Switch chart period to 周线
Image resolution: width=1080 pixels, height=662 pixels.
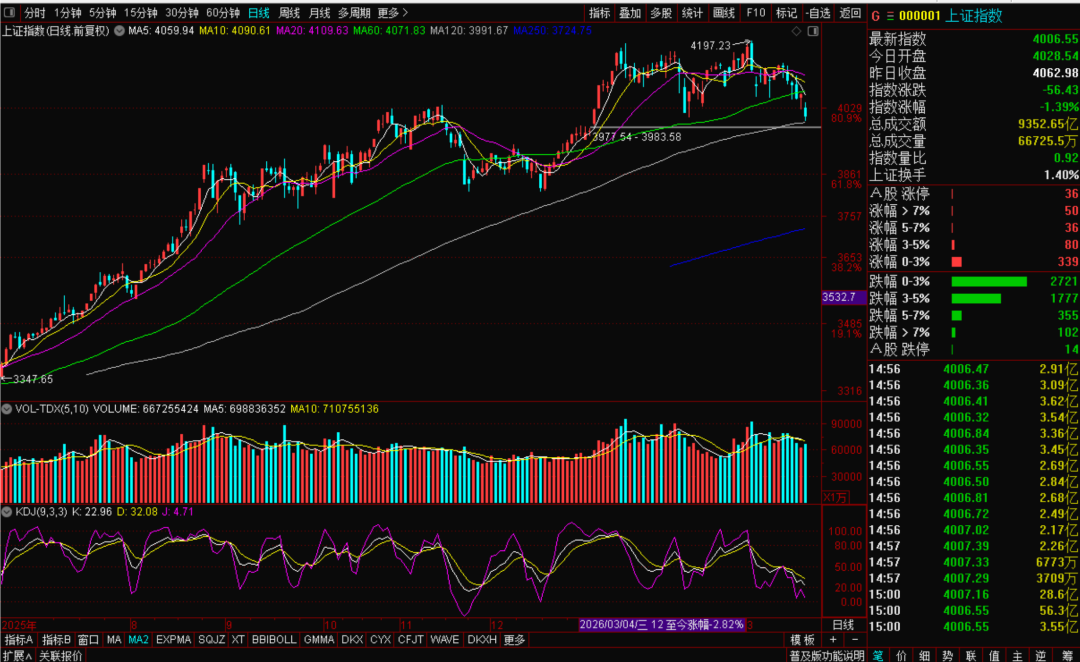(289, 13)
